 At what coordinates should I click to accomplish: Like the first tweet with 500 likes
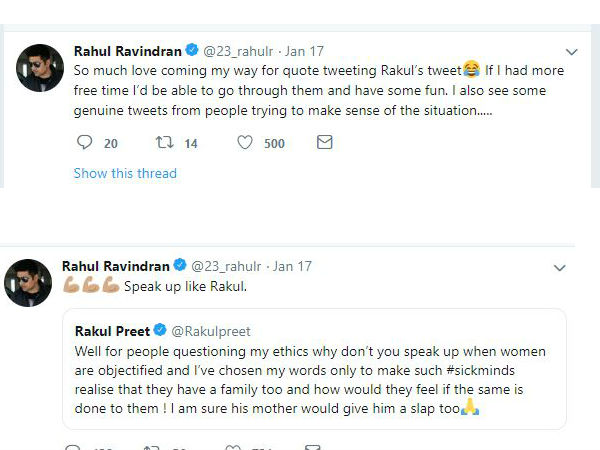tap(245, 143)
